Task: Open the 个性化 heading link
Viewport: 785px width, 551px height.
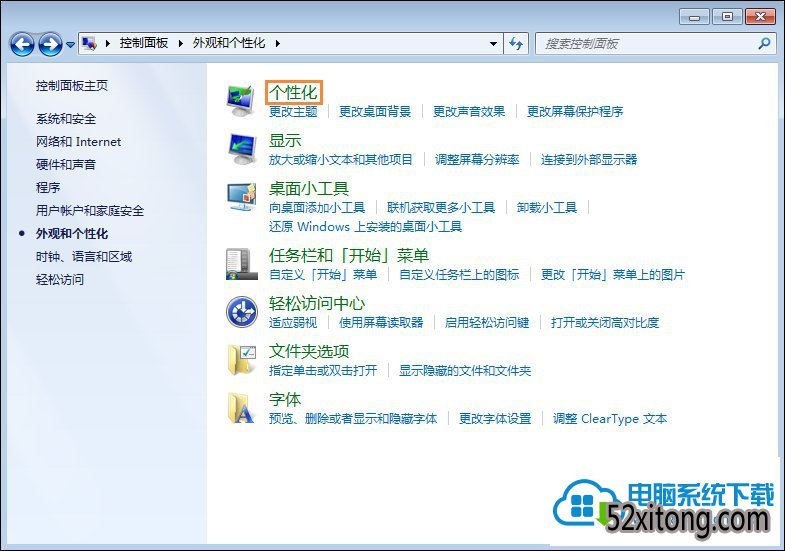Action: (x=293, y=93)
